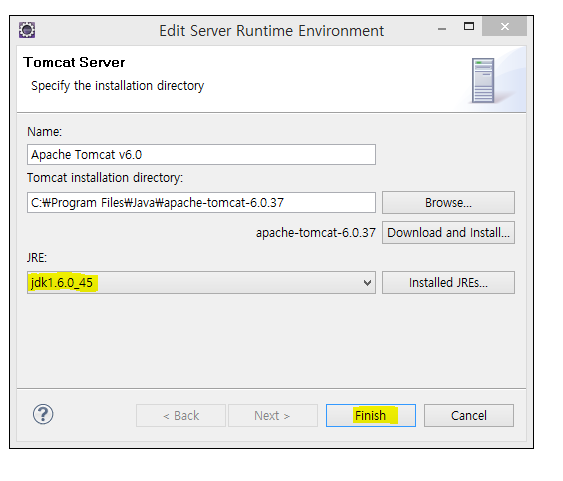Click the Name: label
Screen dimensions: 563x481
point(45,132)
